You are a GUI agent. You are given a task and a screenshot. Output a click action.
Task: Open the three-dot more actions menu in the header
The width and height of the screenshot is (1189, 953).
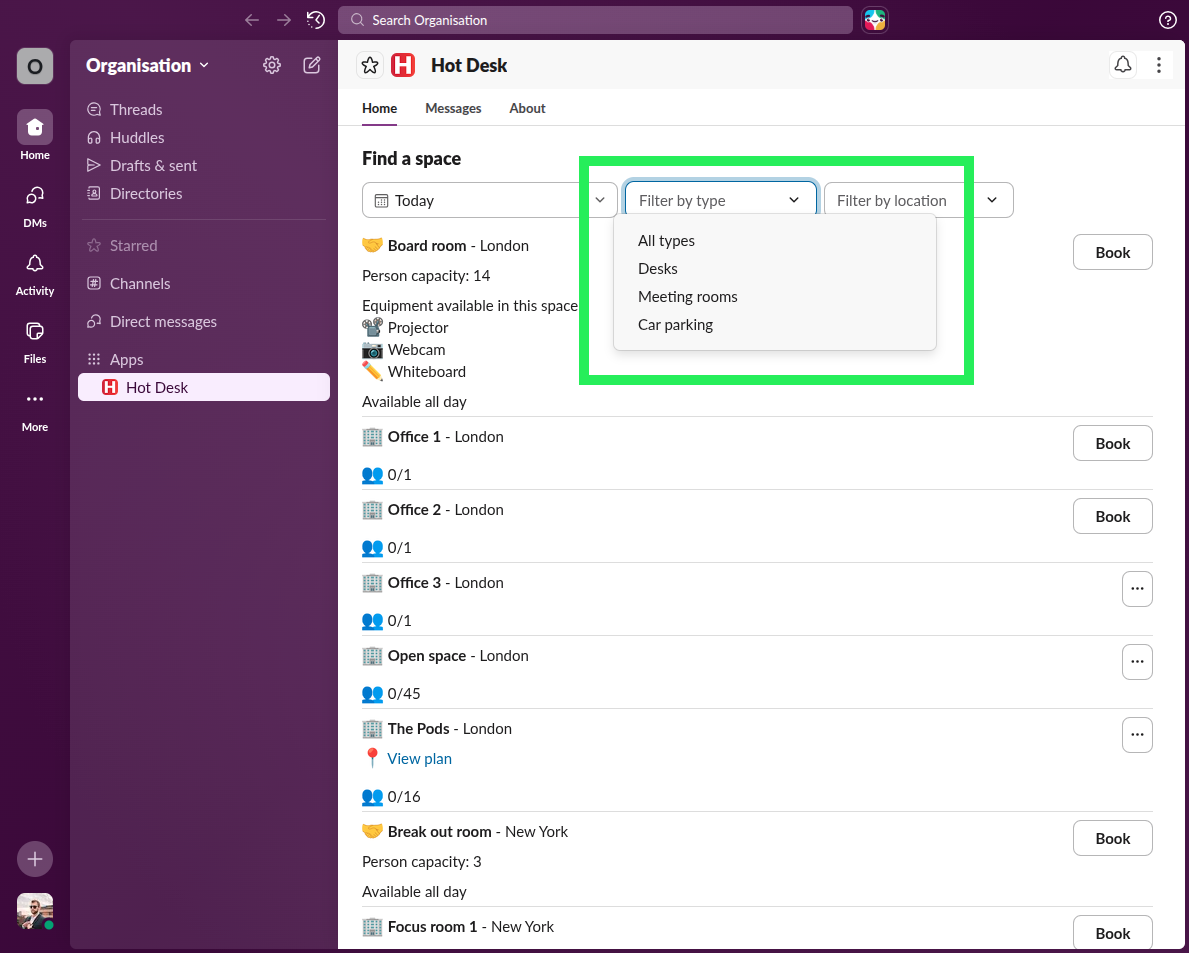tap(1158, 64)
